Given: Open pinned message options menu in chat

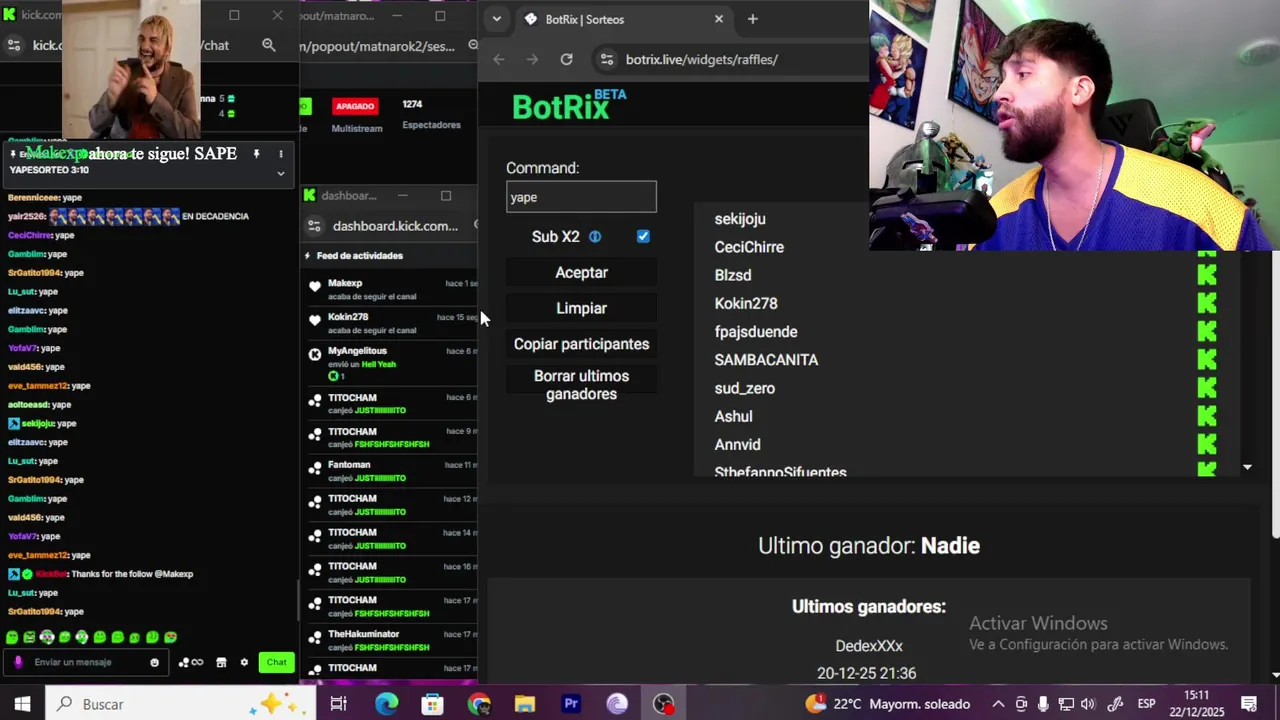Looking at the screenshot, I should click(281, 154).
